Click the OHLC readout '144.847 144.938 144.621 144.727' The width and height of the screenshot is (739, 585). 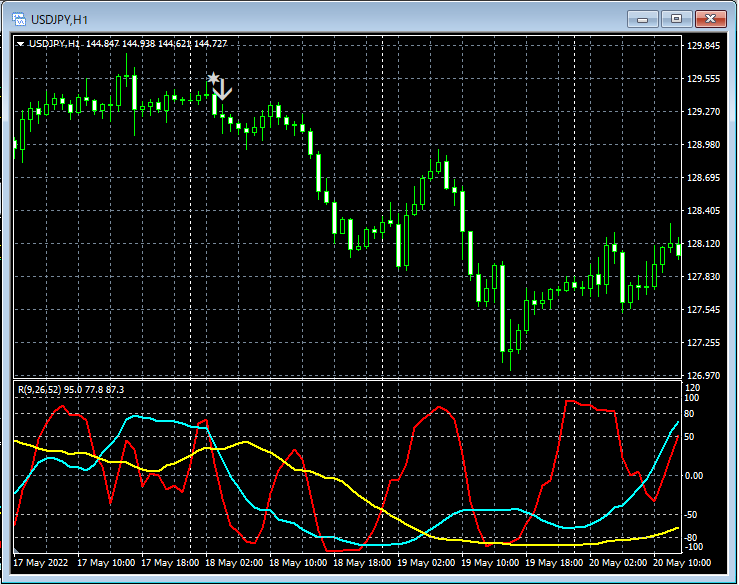pos(156,44)
